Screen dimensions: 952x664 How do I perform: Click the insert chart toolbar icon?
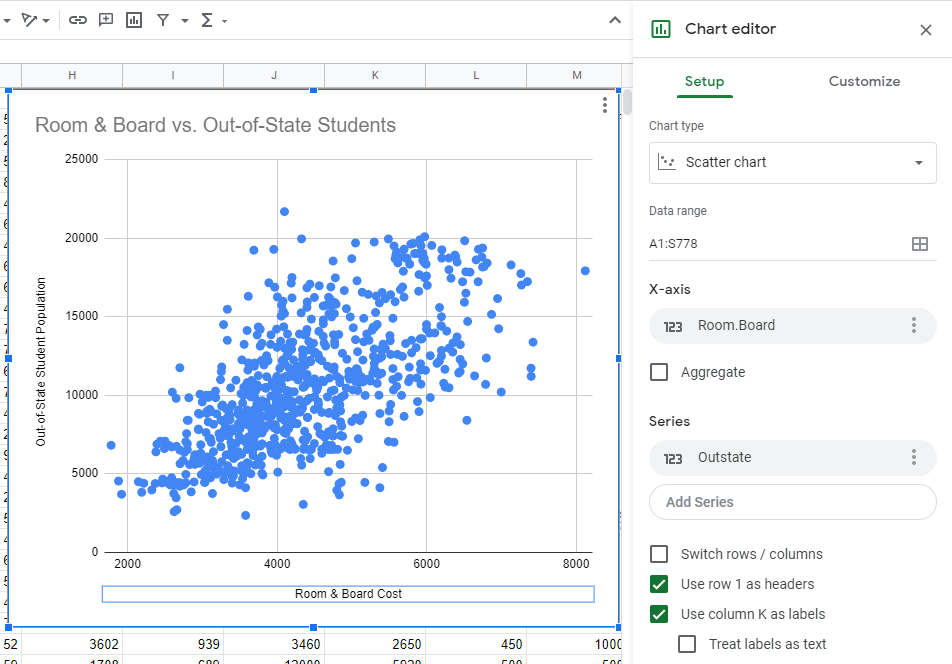[x=134, y=20]
